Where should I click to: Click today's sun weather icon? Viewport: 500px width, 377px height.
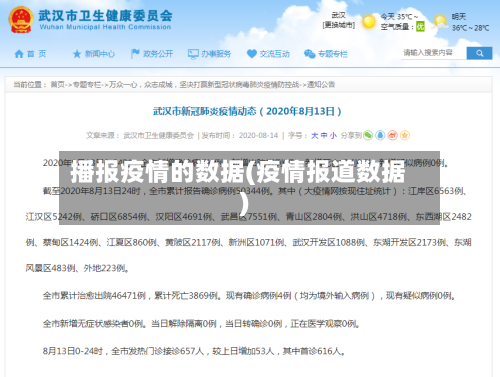pos(369,22)
